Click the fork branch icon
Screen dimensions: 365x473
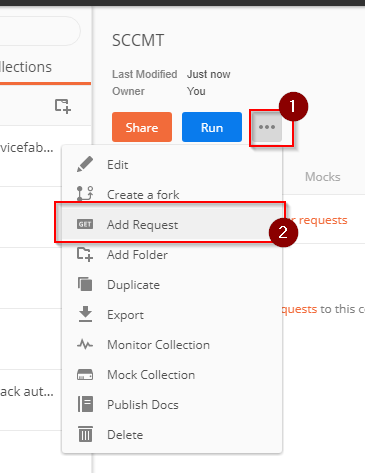click(85, 194)
